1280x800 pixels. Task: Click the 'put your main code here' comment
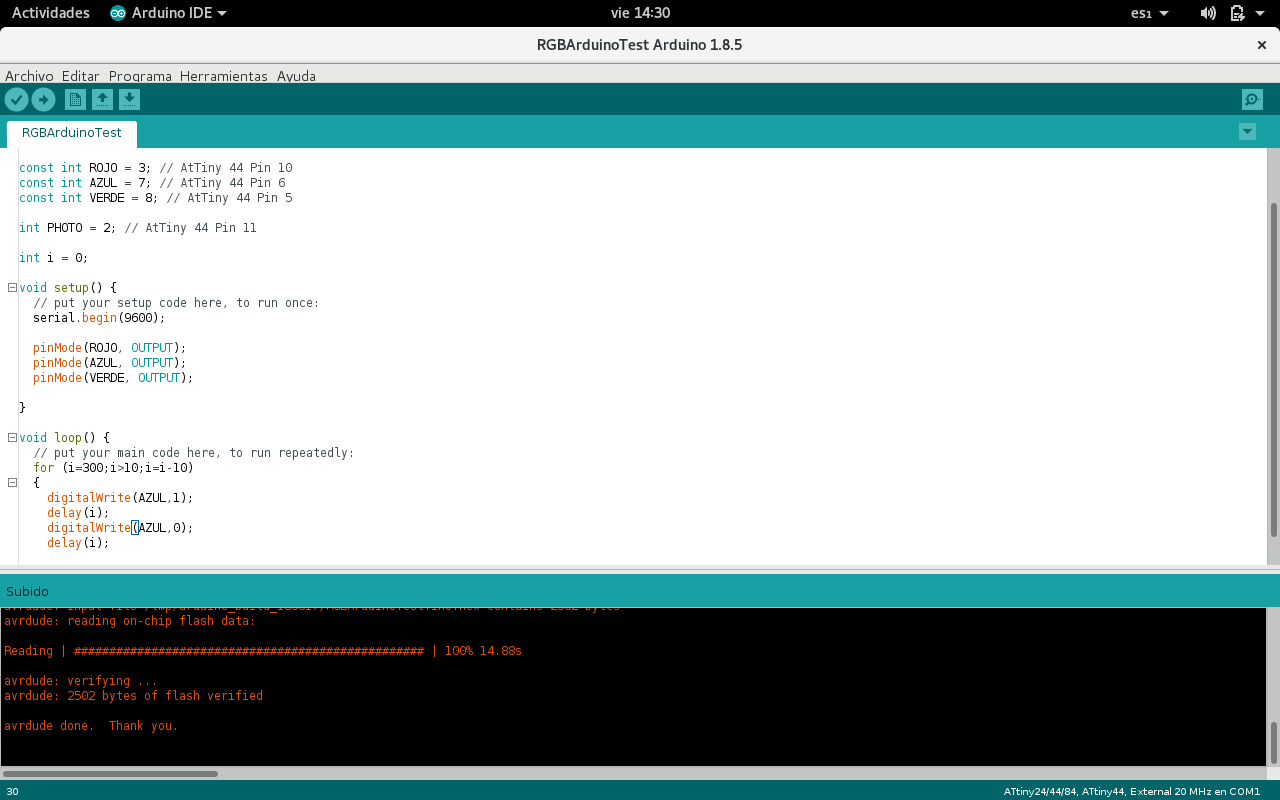point(194,453)
